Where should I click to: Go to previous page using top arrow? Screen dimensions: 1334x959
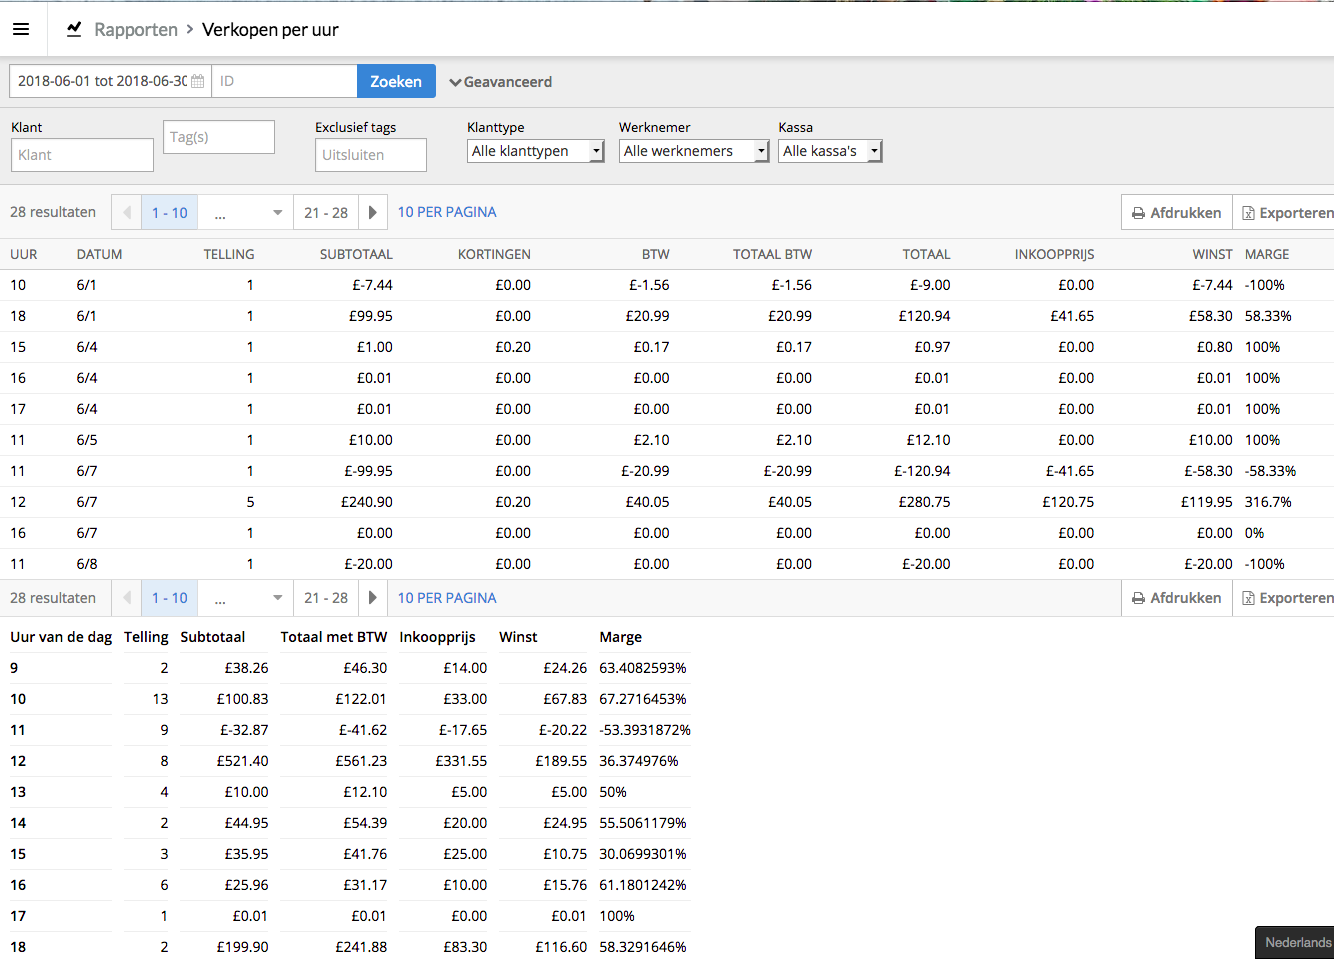pos(127,212)
